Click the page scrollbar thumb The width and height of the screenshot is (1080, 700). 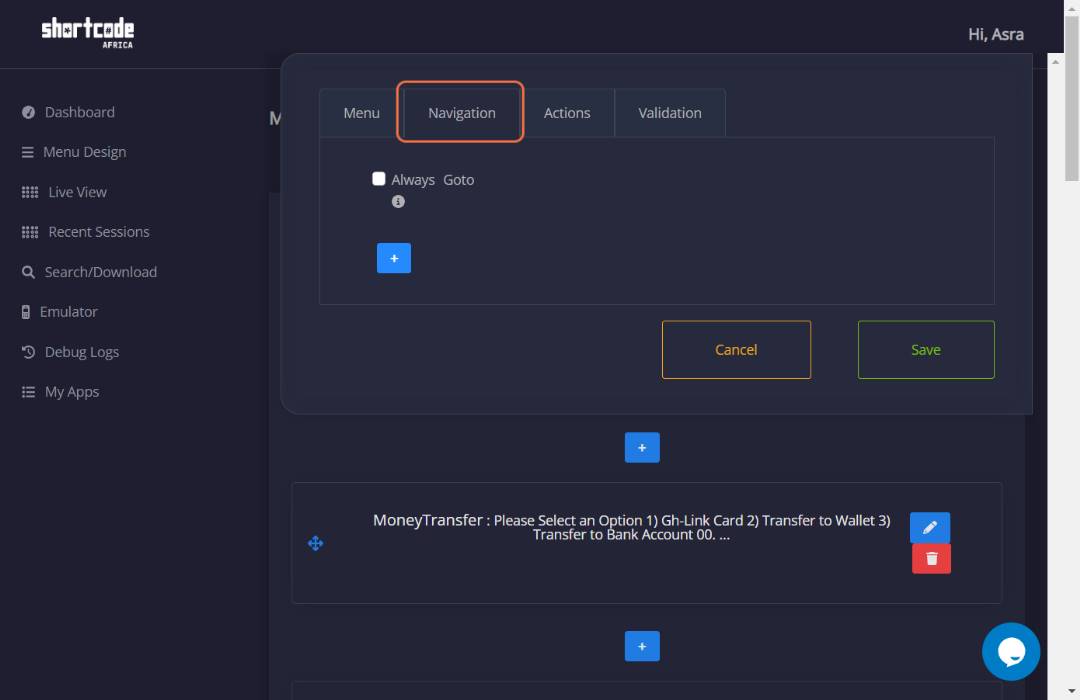[1072, 98]
